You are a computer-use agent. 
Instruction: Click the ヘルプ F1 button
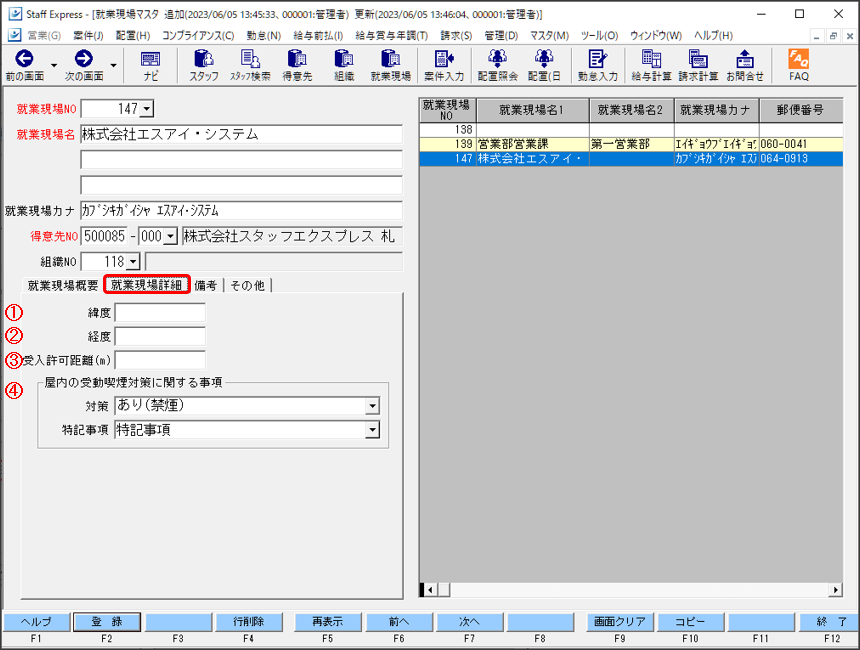tap(36, 622)
